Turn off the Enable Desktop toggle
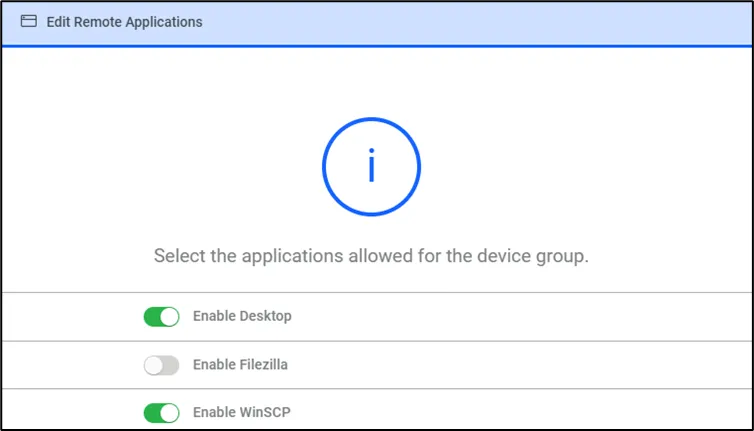The image size is (754, 431). 162,317
